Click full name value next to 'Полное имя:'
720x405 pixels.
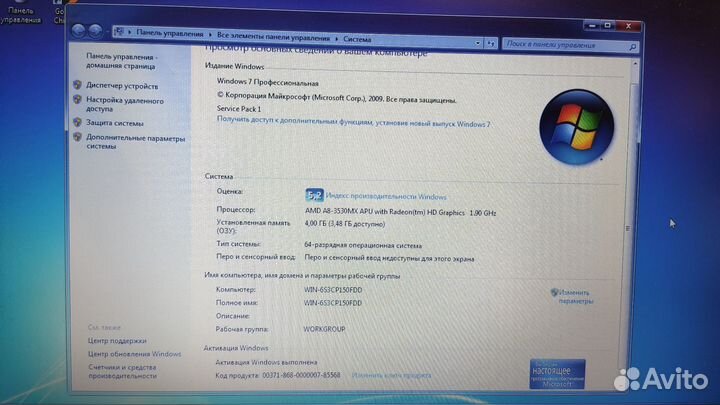tap(333, 303)
